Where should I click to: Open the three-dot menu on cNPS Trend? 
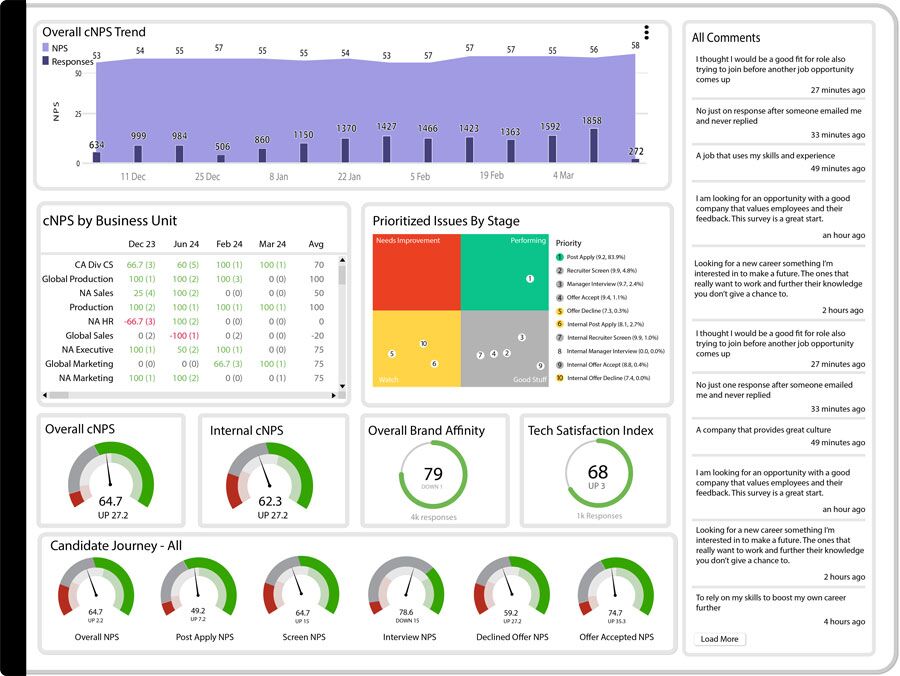(646, 33)
